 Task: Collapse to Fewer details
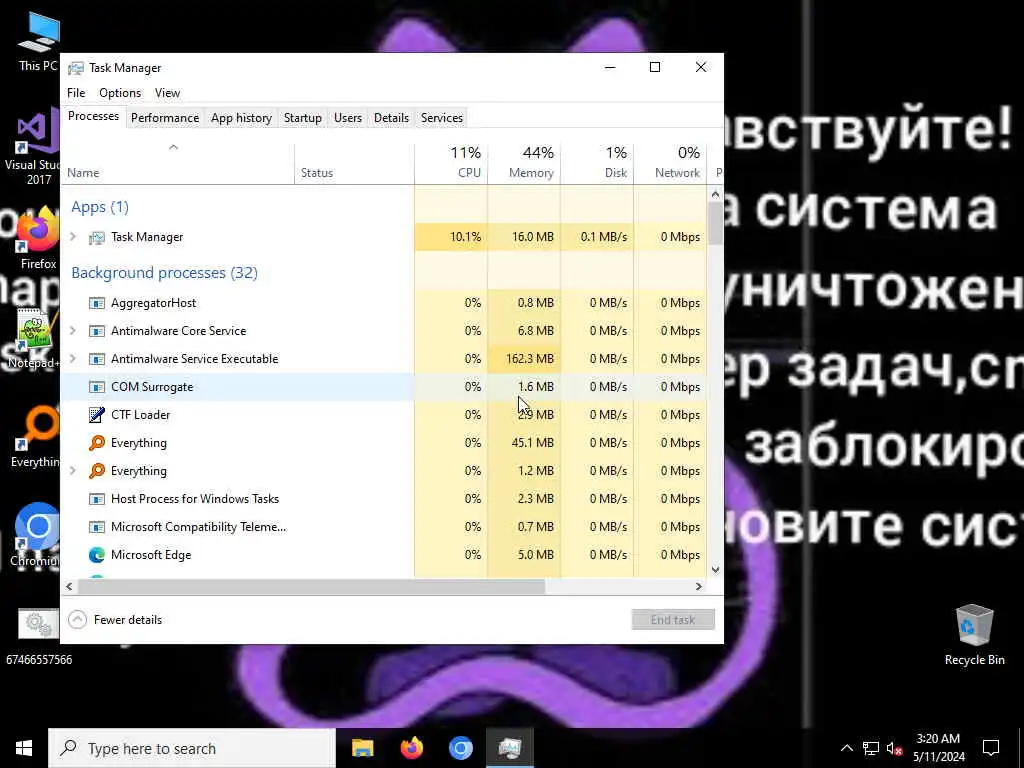(115, 620)
